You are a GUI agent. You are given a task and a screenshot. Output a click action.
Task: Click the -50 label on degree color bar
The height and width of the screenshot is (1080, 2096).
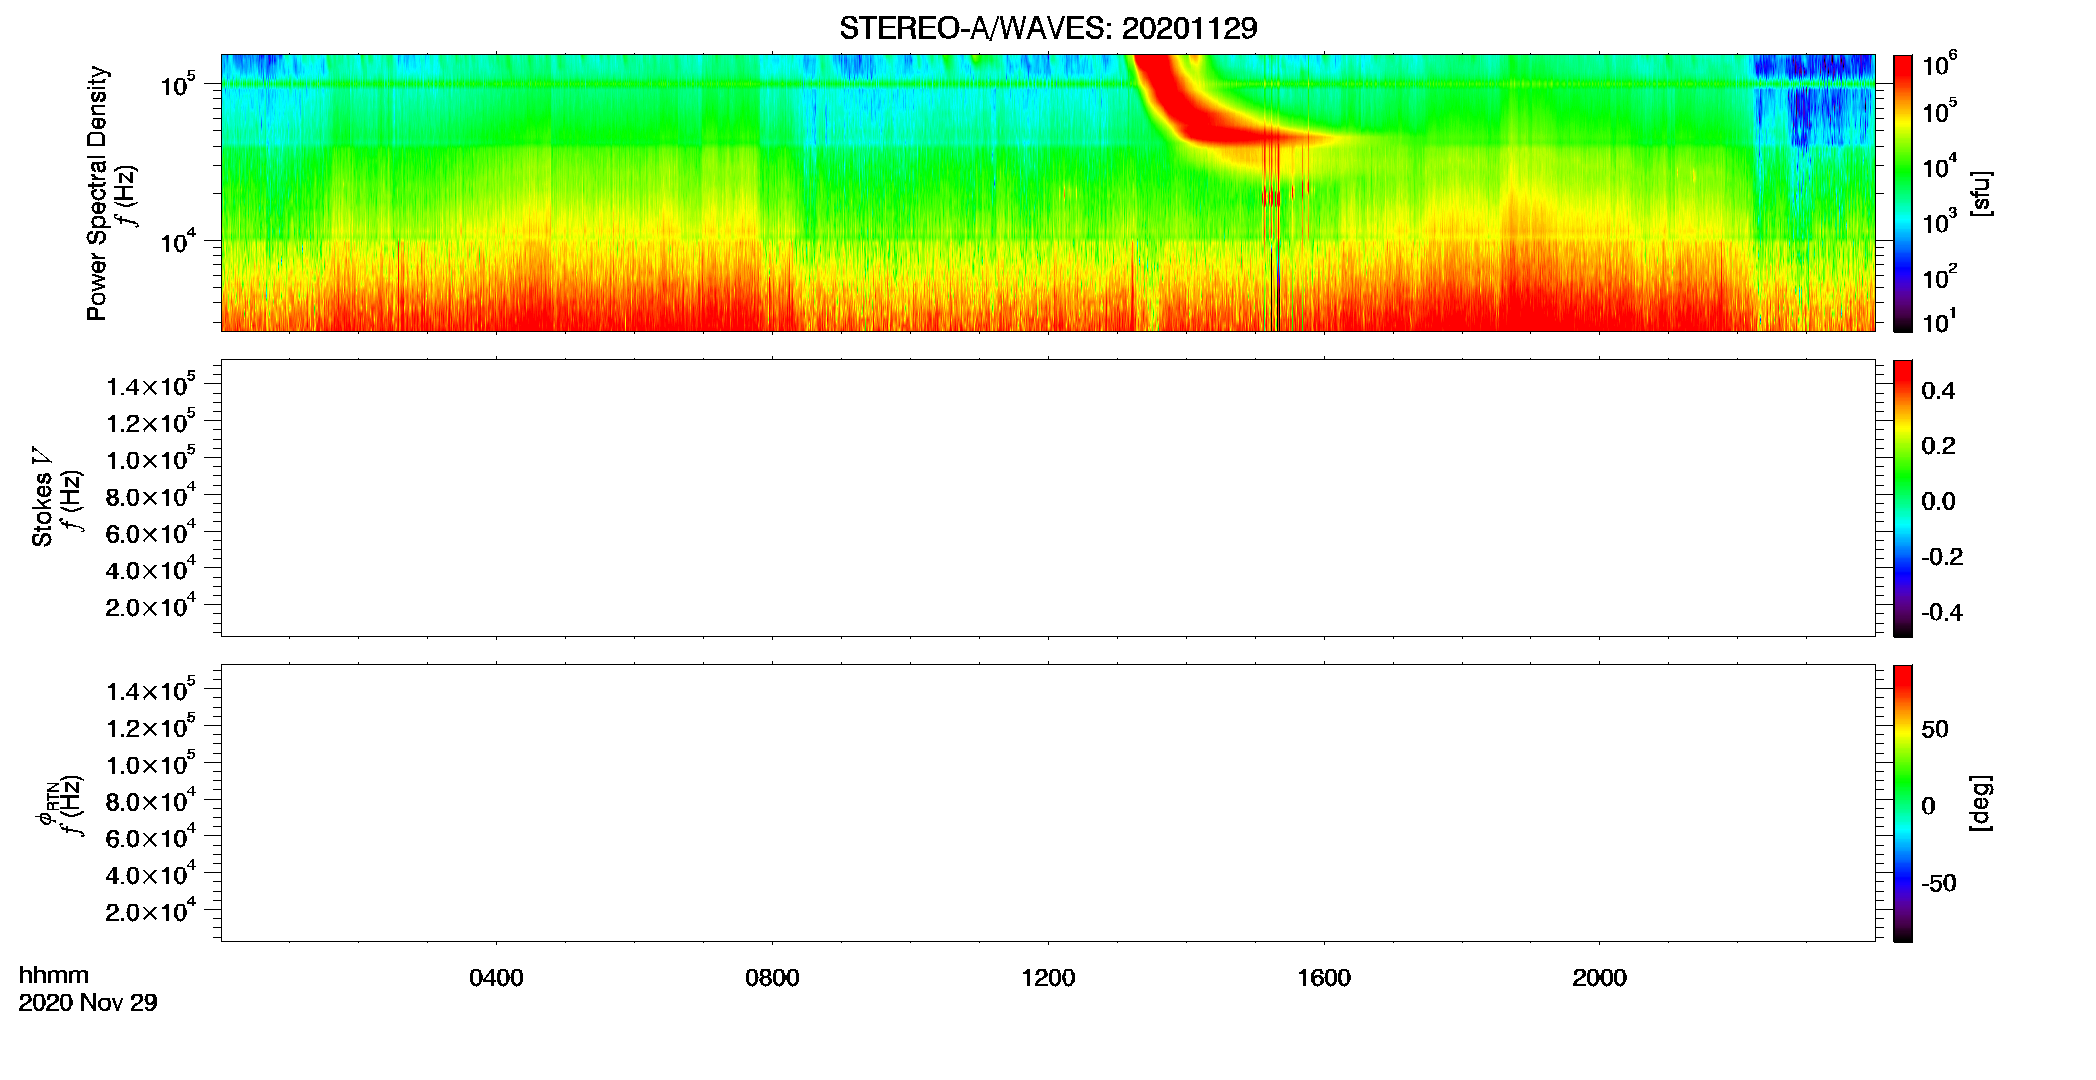click(1937, 884)
